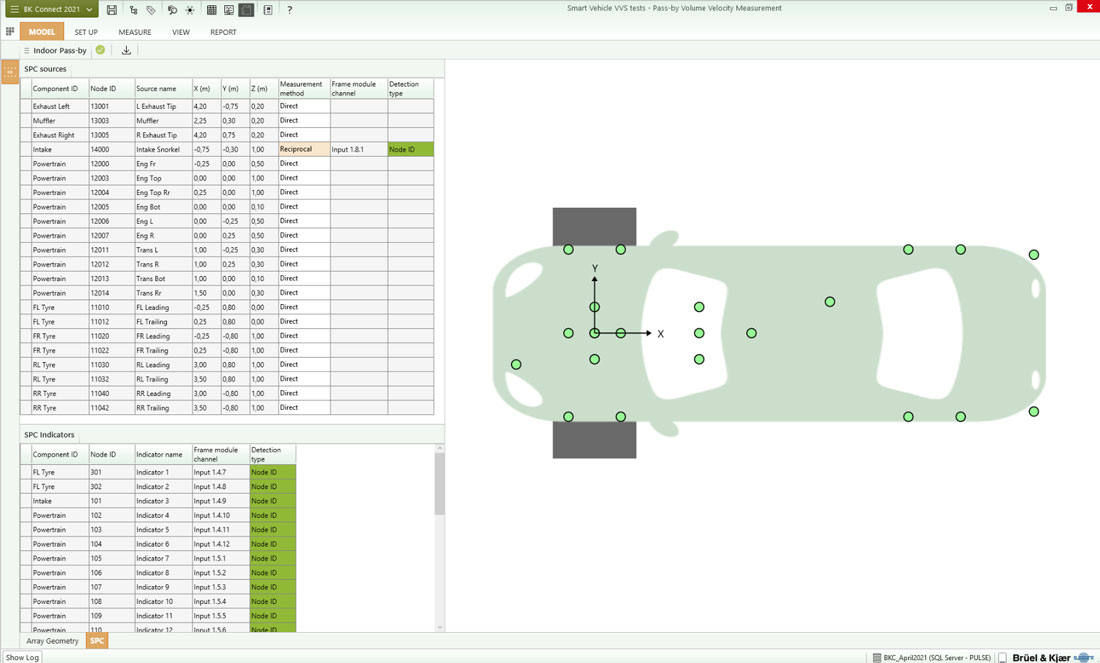This screenshot has width=1100, height=663.
Task: Click the tag icon in top toolbar
Action: click(151, 9)
